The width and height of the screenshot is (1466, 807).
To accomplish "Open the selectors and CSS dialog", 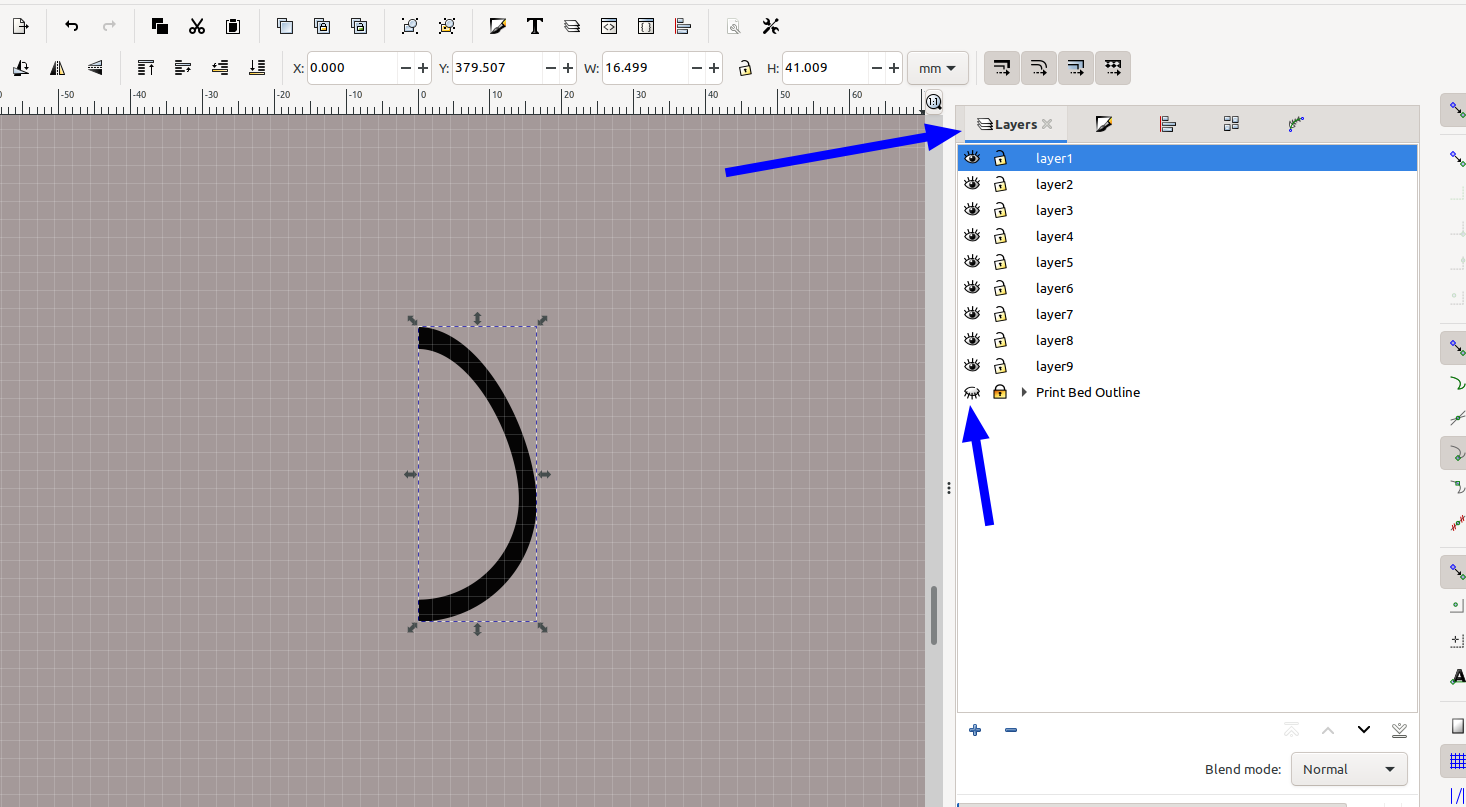I will point(646,26).
